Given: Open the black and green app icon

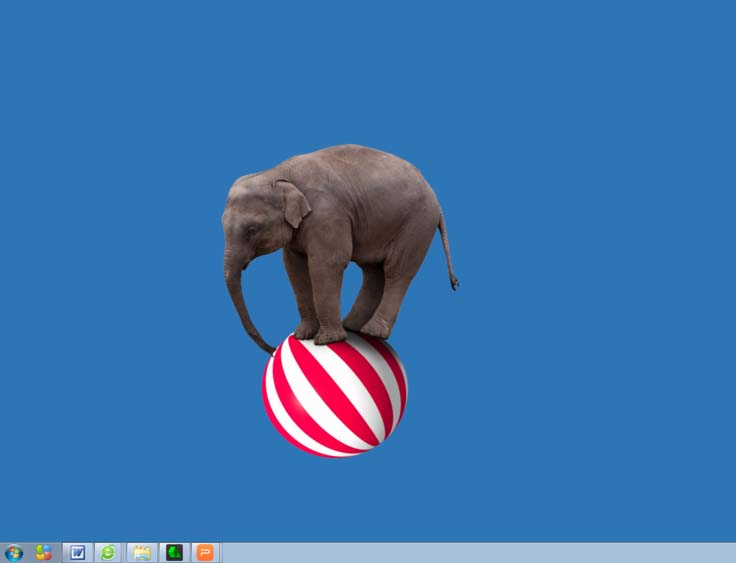Looking at the screenshot, I should [174, 553].
